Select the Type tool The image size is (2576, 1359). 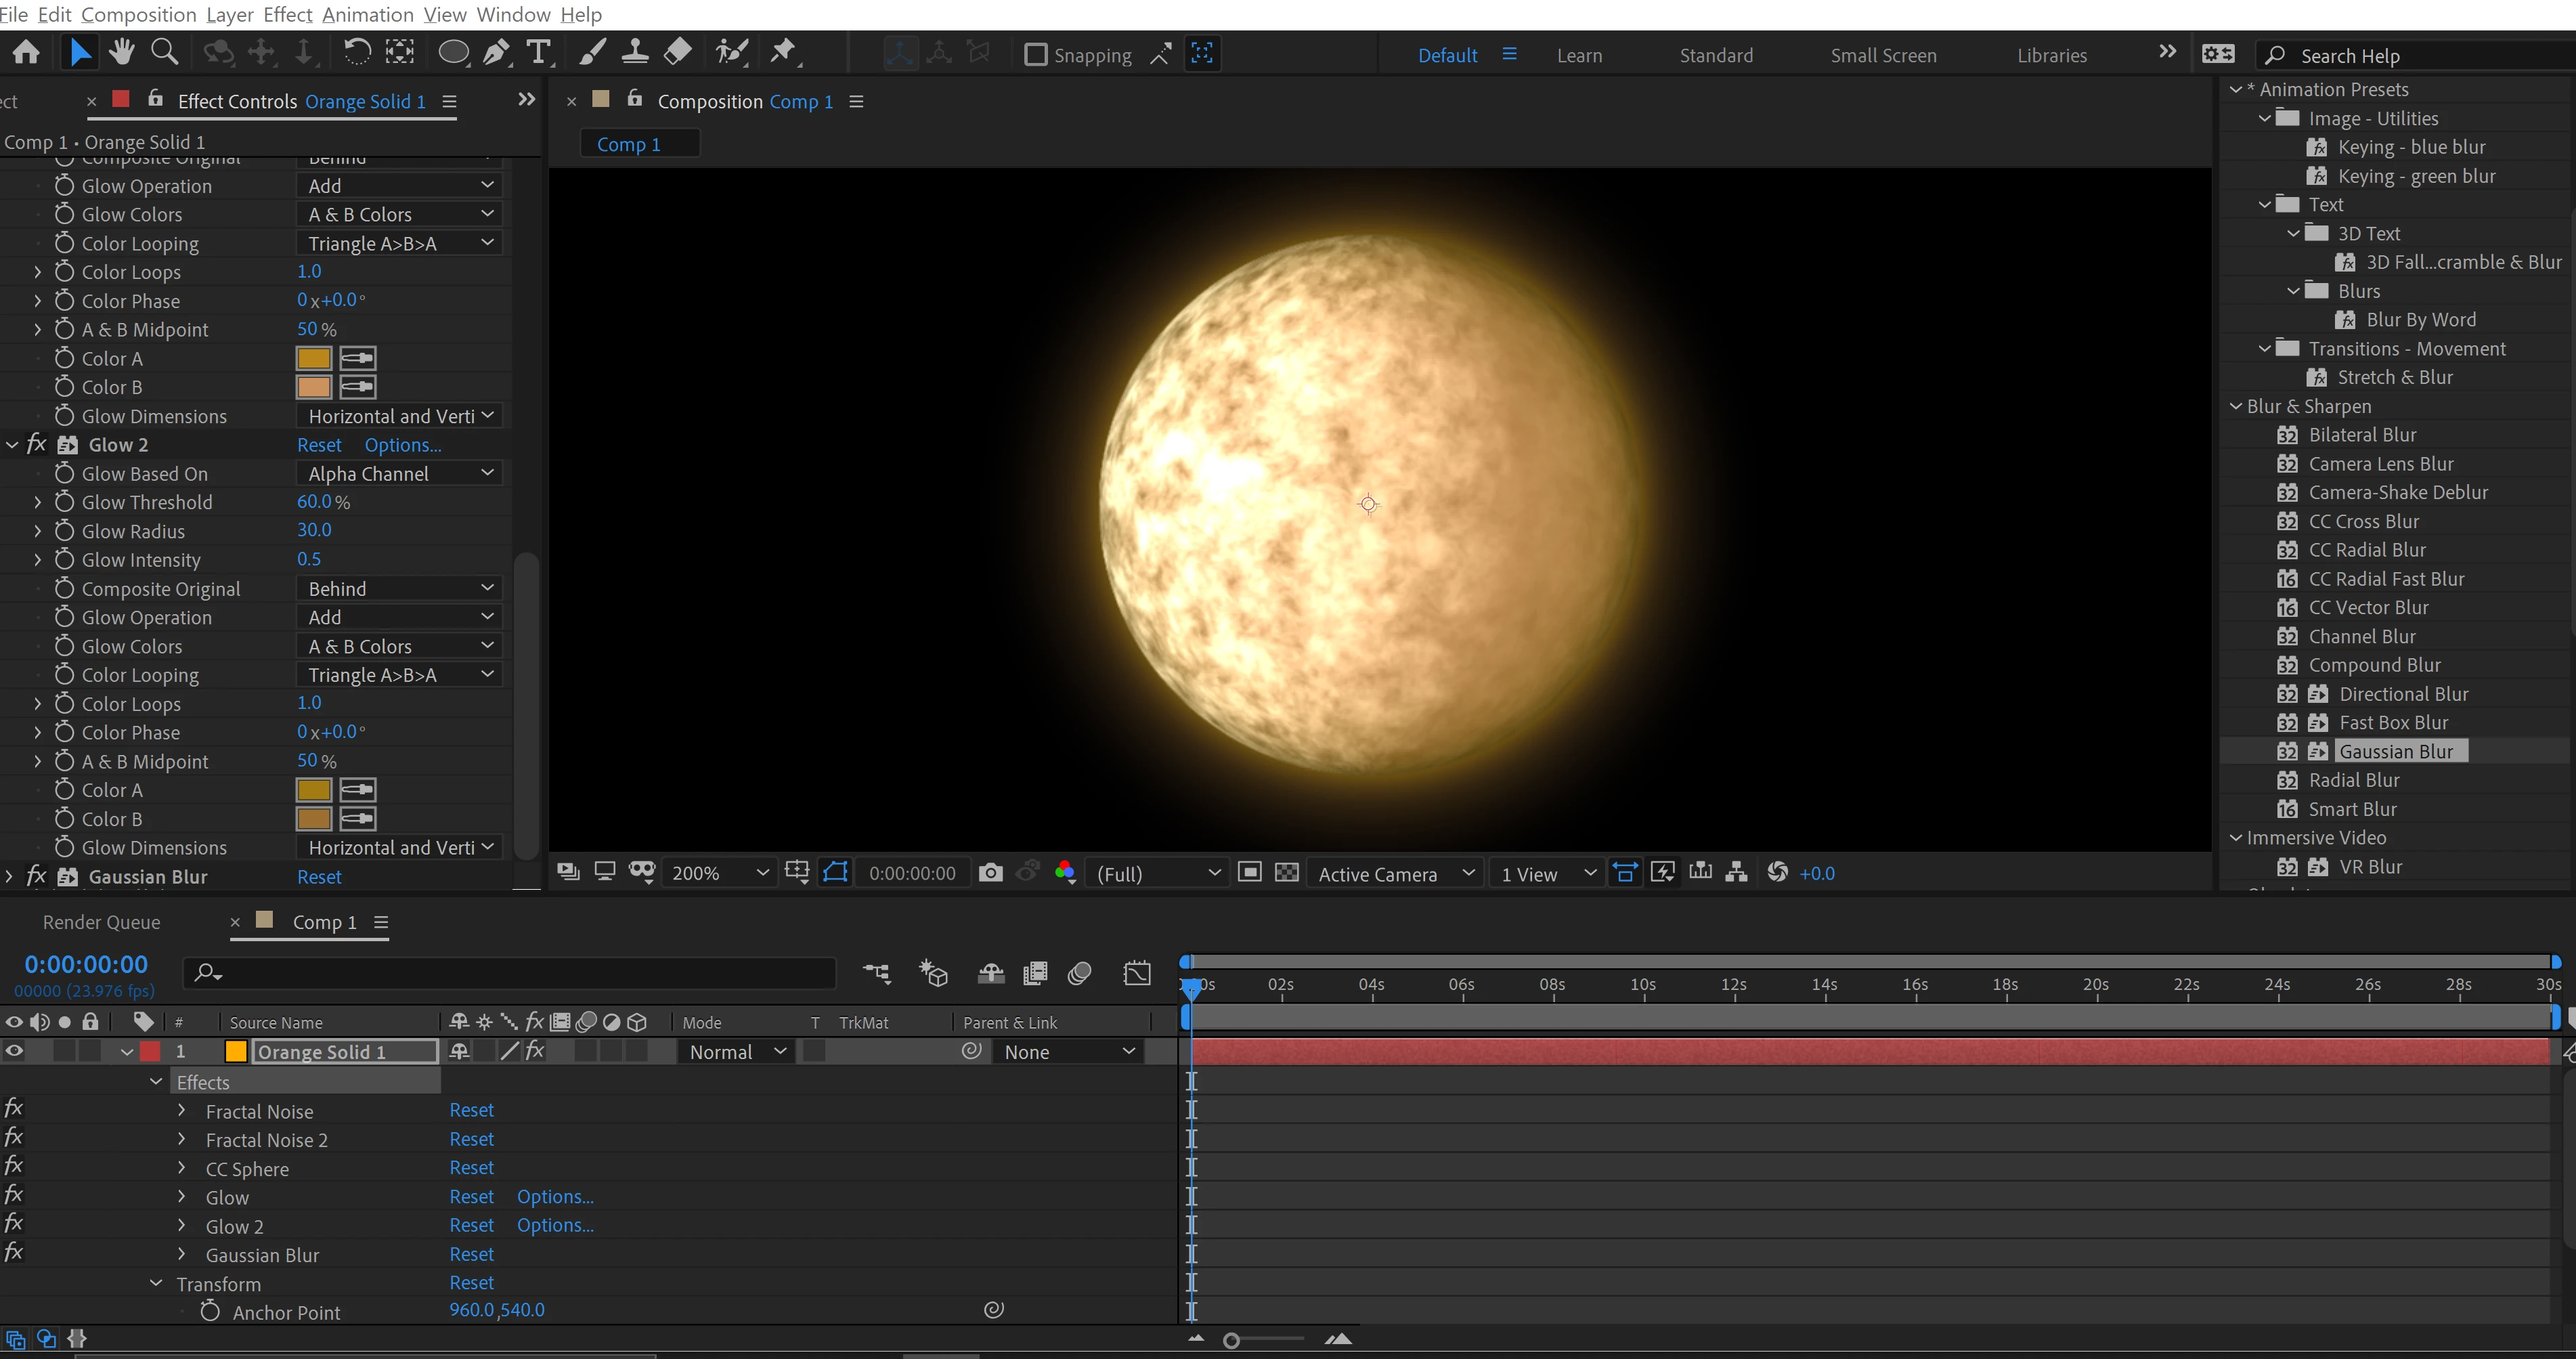[539, 52]
